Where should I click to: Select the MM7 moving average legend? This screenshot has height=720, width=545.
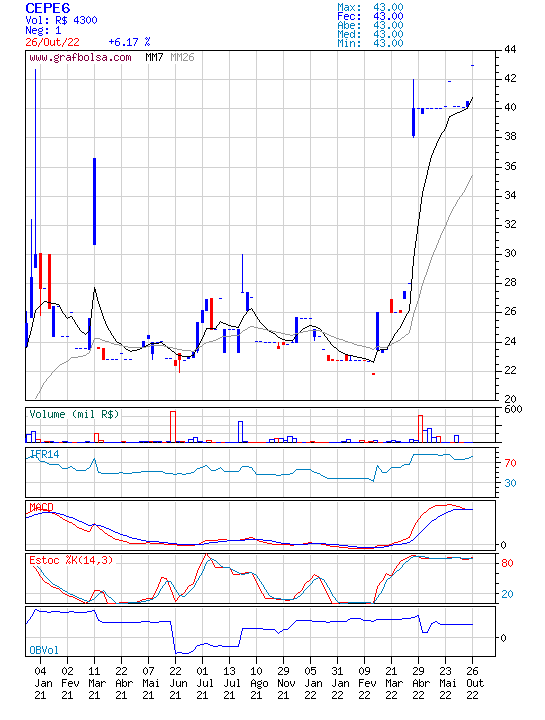[x=154, y=57]
